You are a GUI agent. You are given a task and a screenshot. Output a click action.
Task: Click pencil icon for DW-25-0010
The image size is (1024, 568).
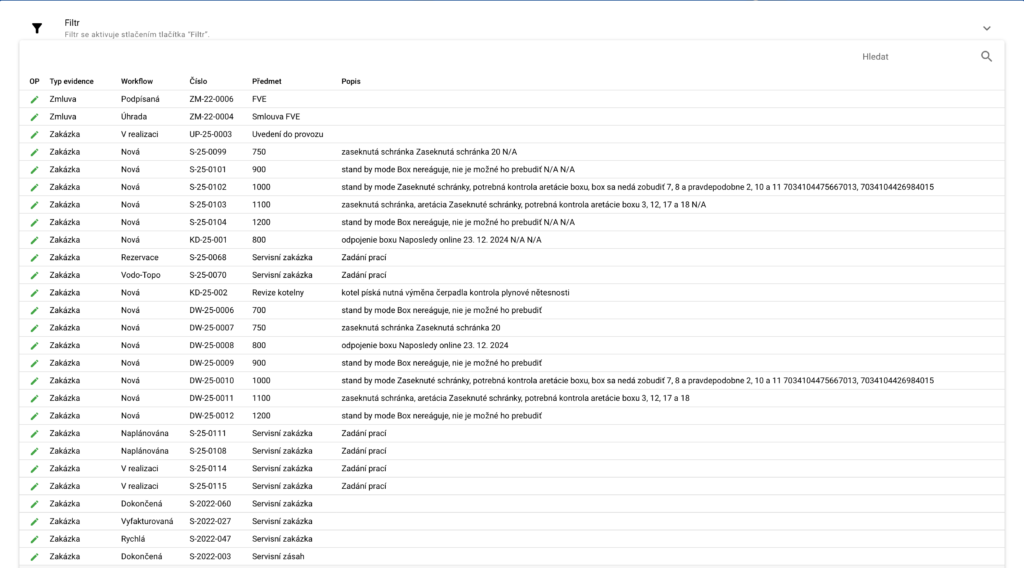click(x=34, y=380)
